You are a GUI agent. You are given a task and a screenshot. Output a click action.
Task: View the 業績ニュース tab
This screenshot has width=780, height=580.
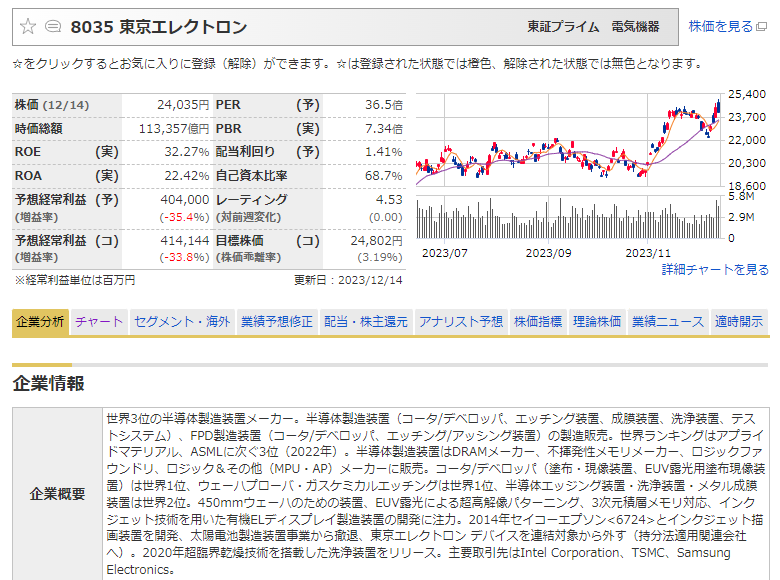point(668,322)
